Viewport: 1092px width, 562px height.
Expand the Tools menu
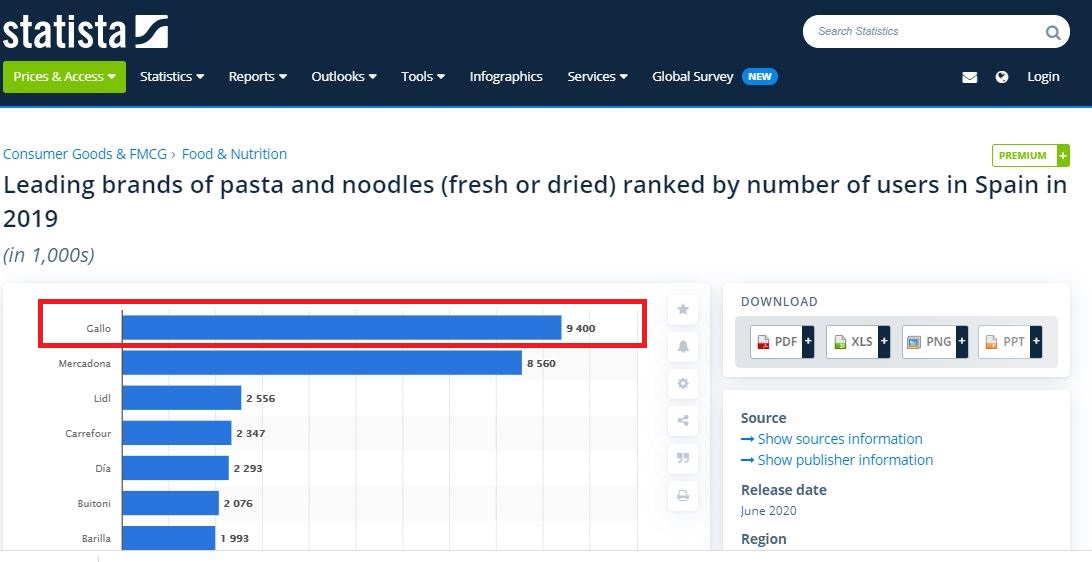click(x=423, y=77)
